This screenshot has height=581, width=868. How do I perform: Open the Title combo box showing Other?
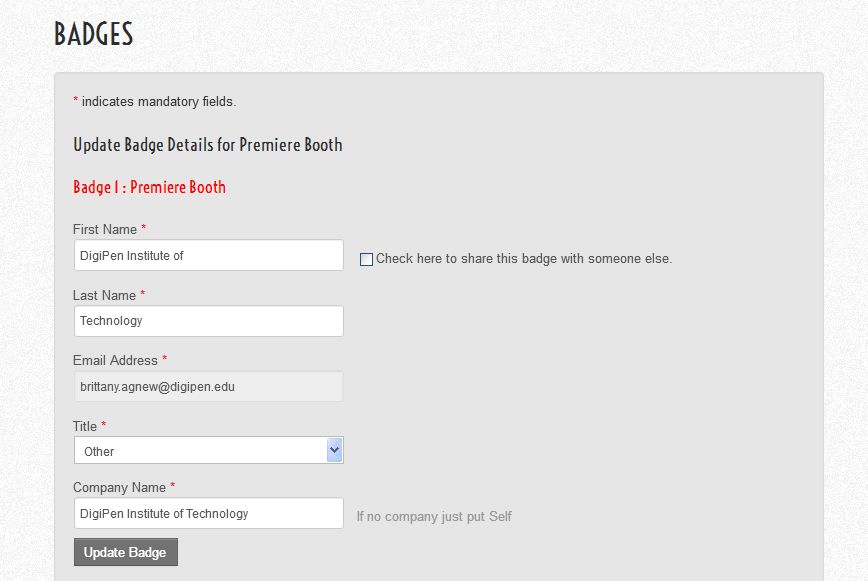tap(200, 451)
